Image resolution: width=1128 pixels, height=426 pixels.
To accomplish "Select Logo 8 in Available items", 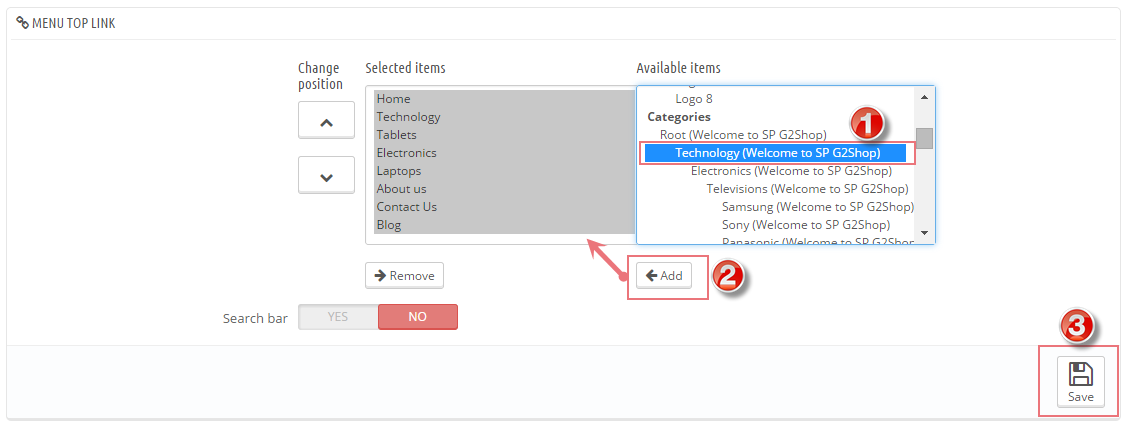I will (x=693, y=99).
